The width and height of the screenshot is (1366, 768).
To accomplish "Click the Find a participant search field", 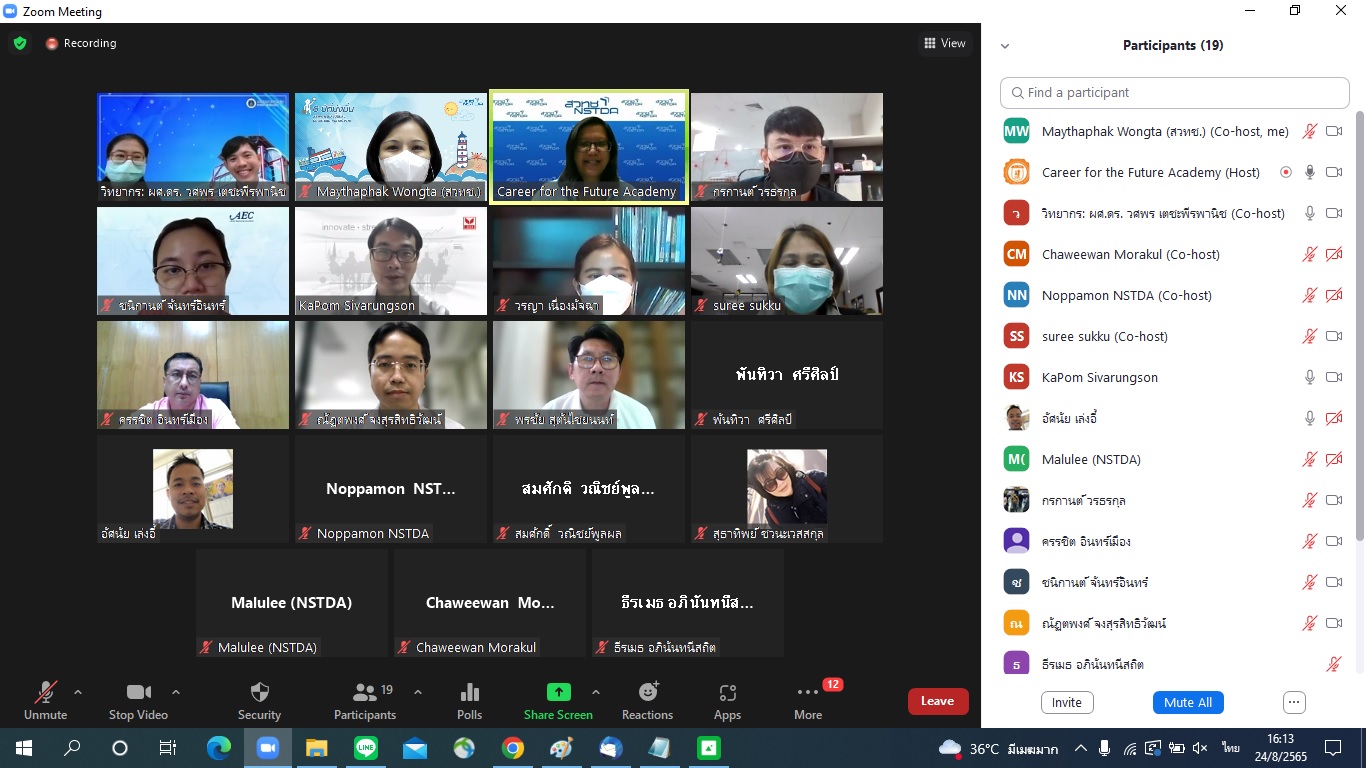I will (1175, 93).
